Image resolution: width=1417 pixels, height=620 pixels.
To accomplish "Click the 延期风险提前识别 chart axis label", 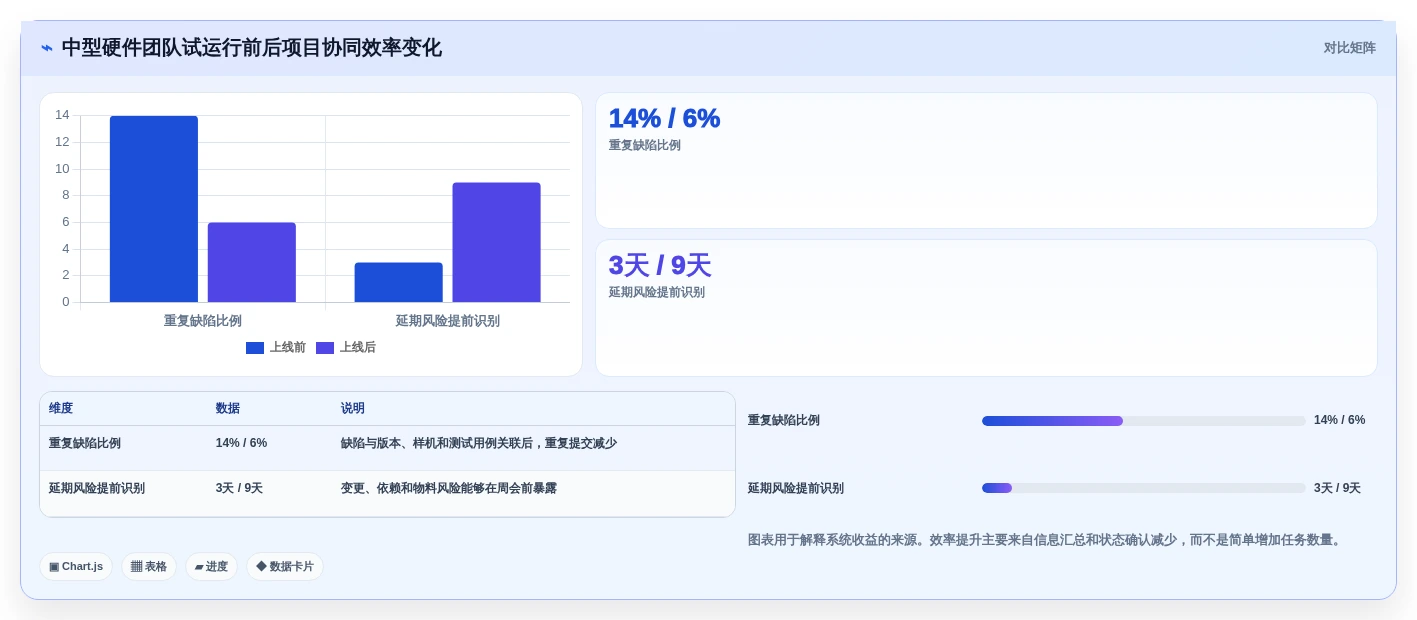I will pyautogui.click(x=448, y=321).
